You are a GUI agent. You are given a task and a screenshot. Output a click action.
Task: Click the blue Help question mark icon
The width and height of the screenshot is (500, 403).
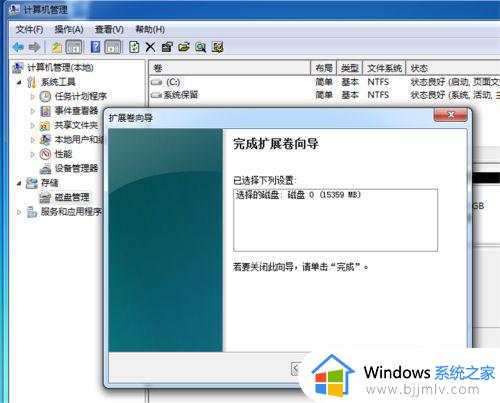tap(95, 47)
